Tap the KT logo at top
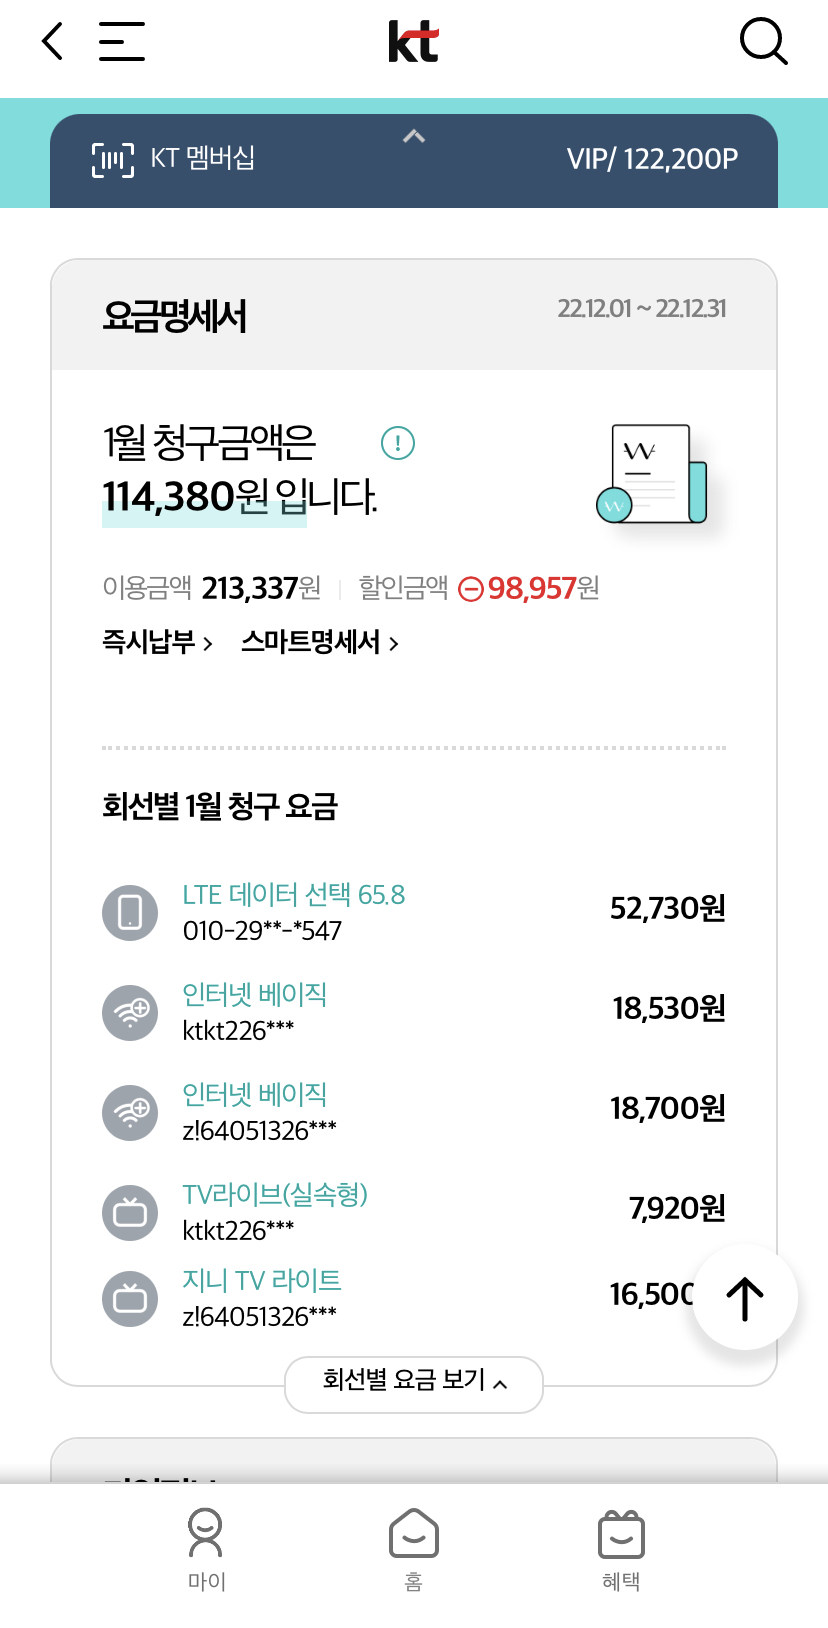 413,42
